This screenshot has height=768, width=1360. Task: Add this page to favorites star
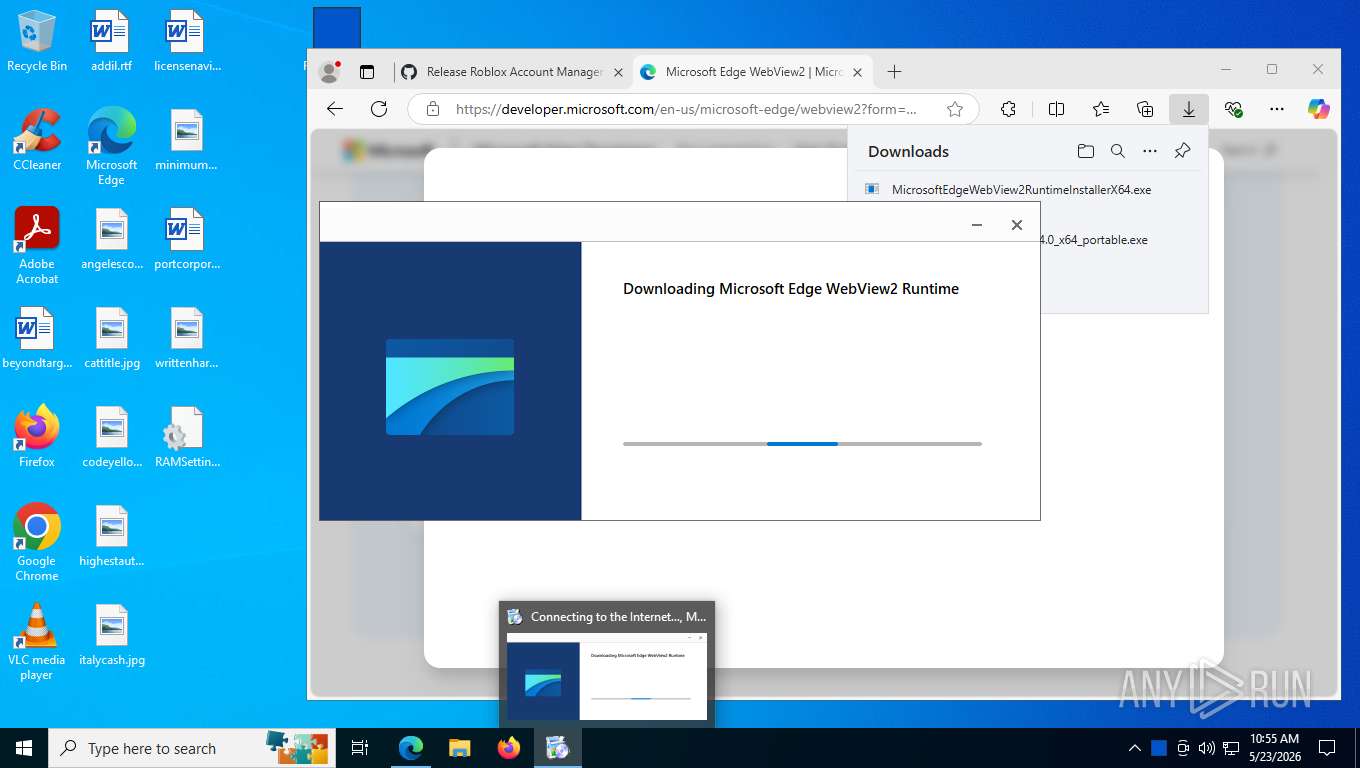[x=955, y=109]
